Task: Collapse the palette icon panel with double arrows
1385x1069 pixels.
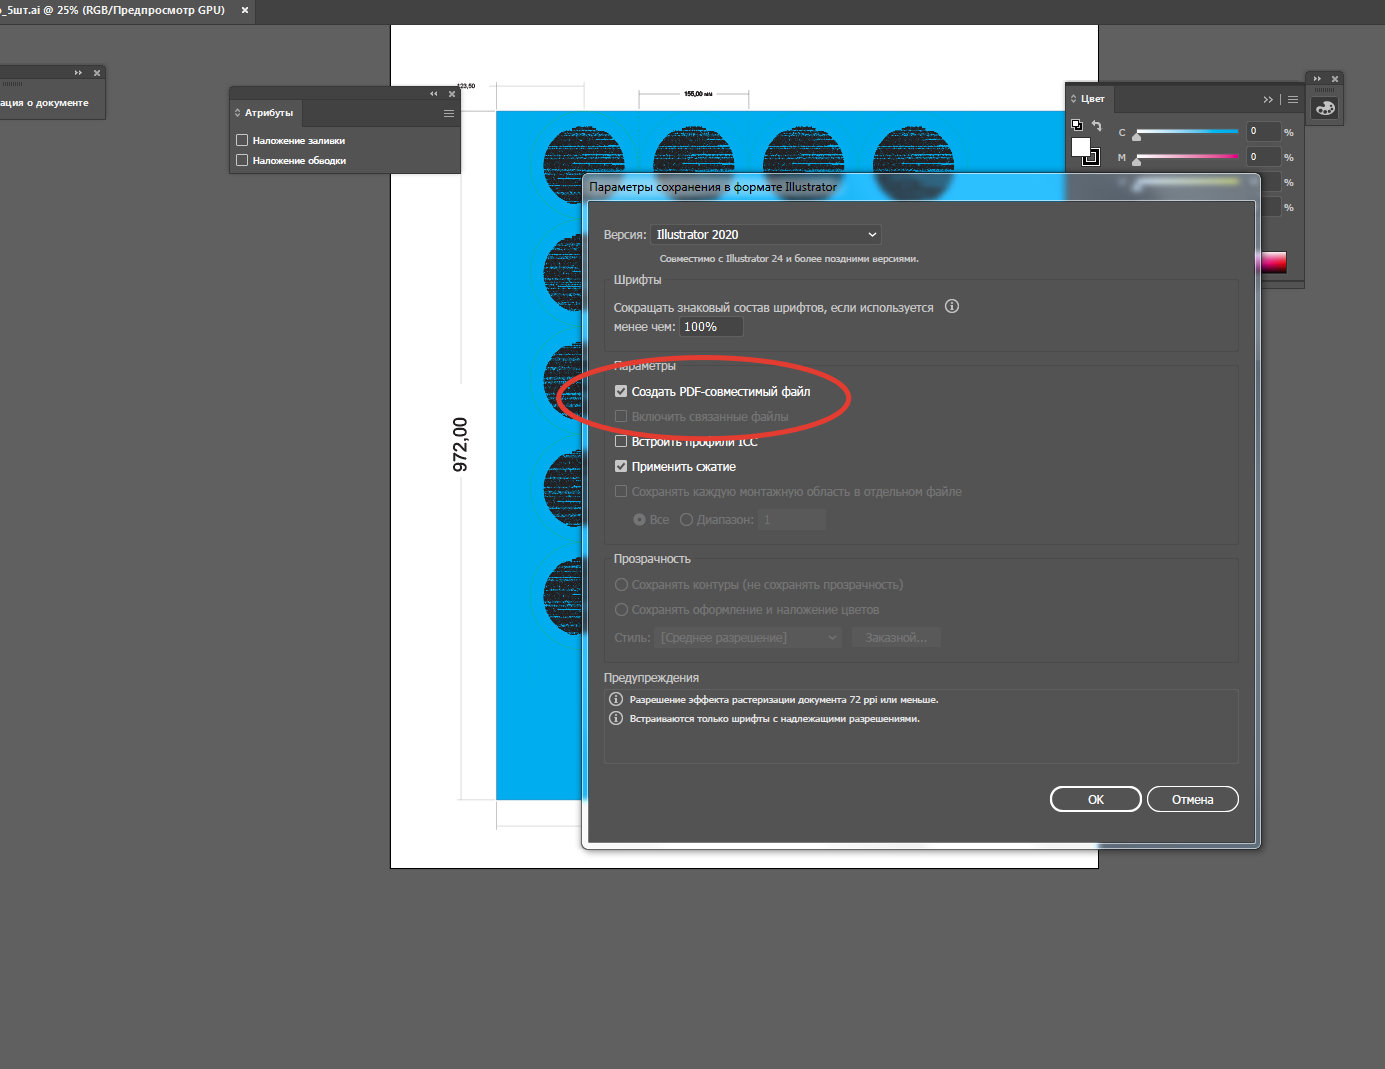Action: pyautogui.click(x=1317, y=79)
